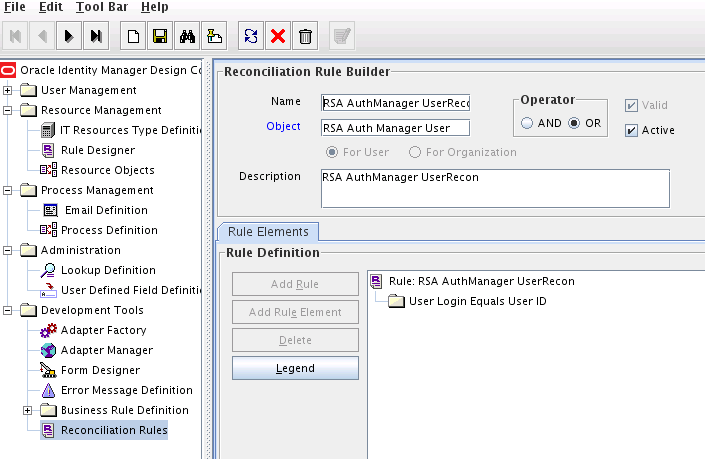The height and width of the screenshot is (459, 705).
Task: Click the Resource Objects icon
Action: 48,170
